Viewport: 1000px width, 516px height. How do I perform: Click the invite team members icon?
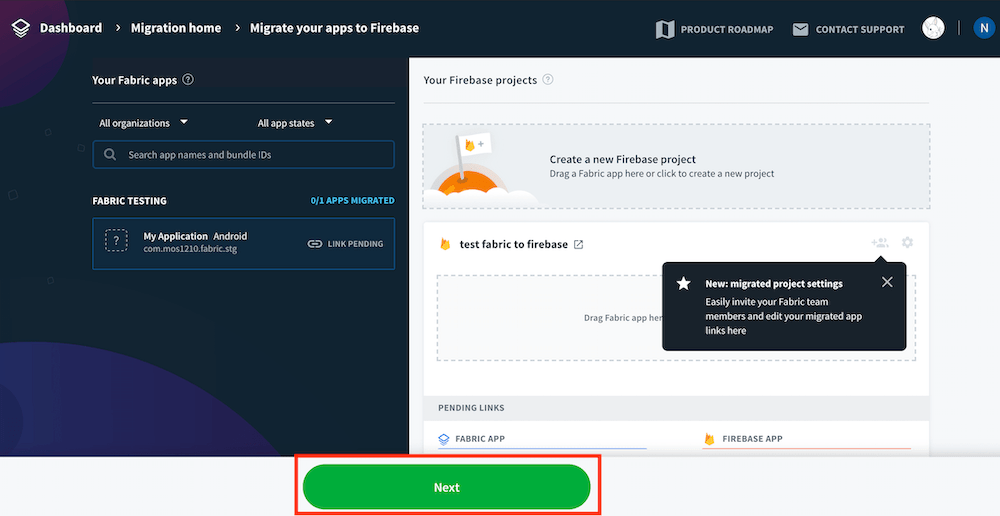[880, 242]
